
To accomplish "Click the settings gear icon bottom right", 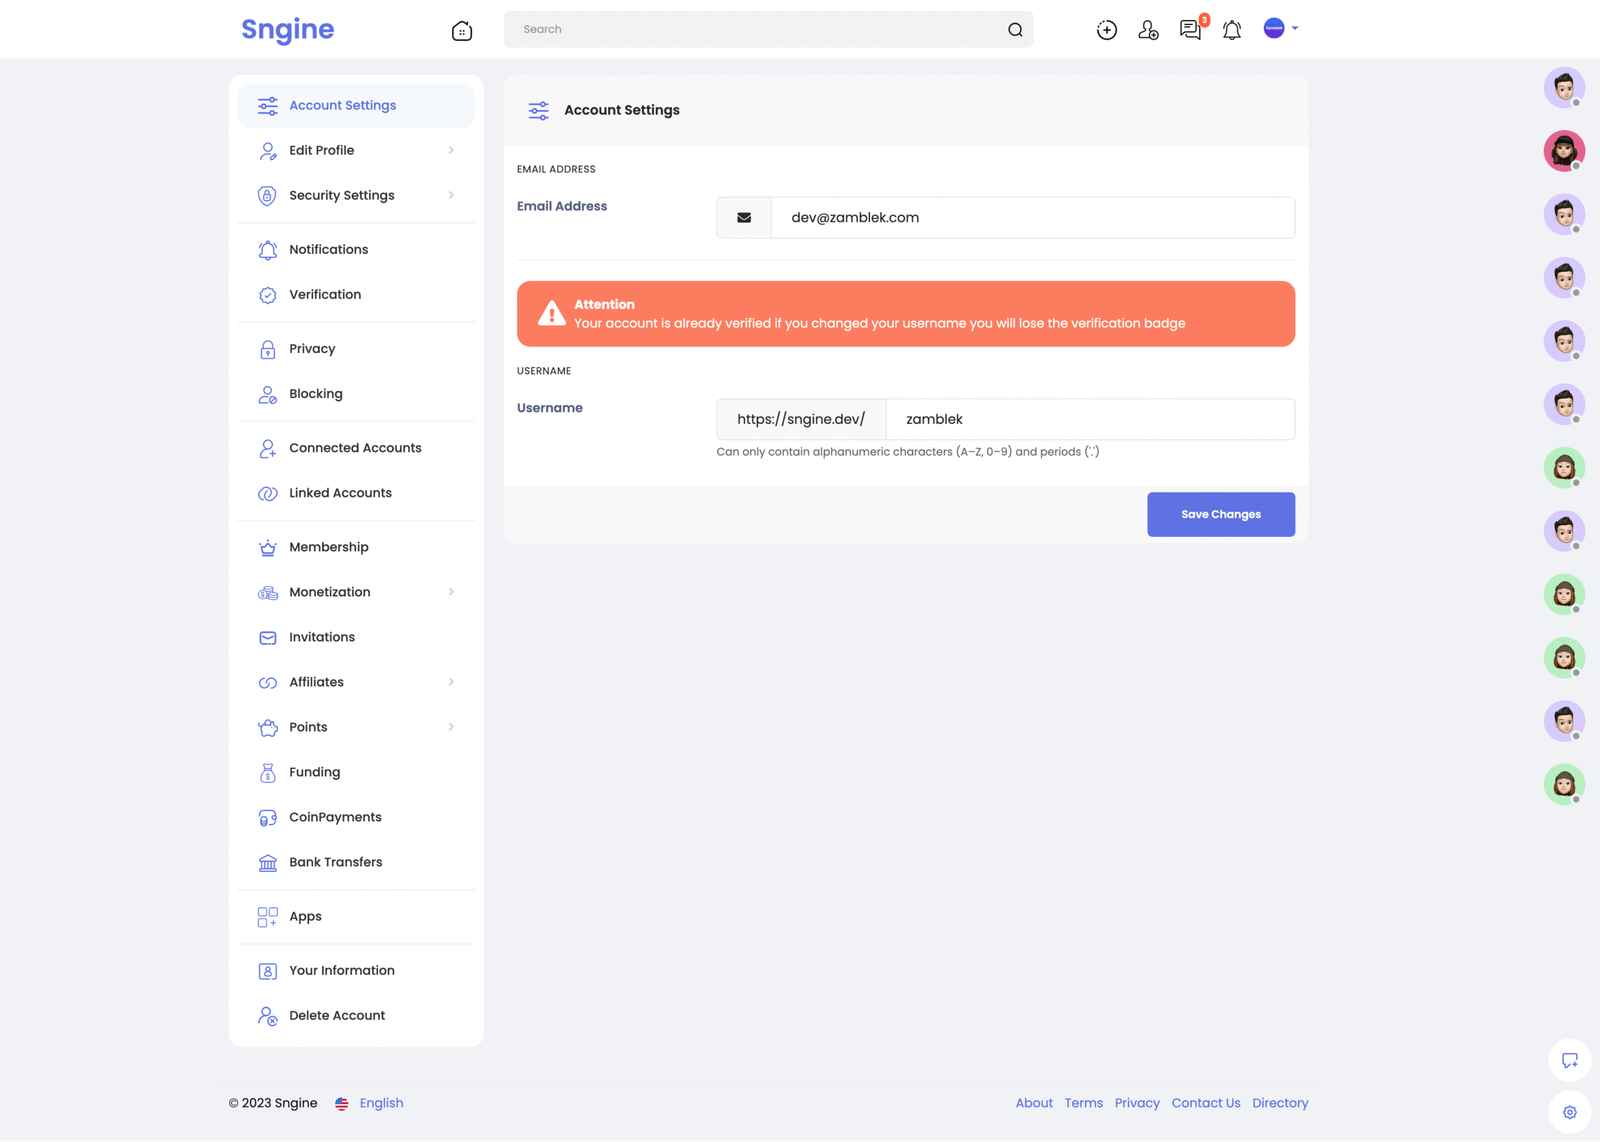I will 1569,1112.
